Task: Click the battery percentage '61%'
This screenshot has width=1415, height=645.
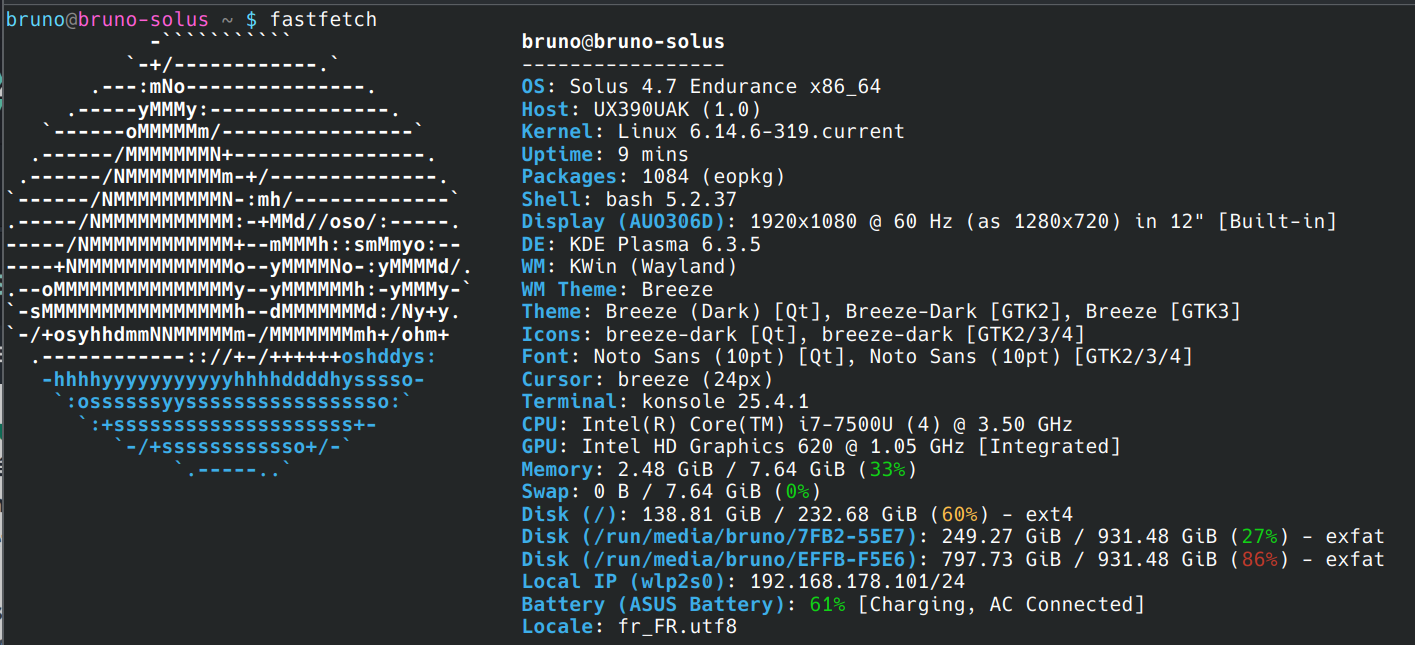Action: pos(827,604)
